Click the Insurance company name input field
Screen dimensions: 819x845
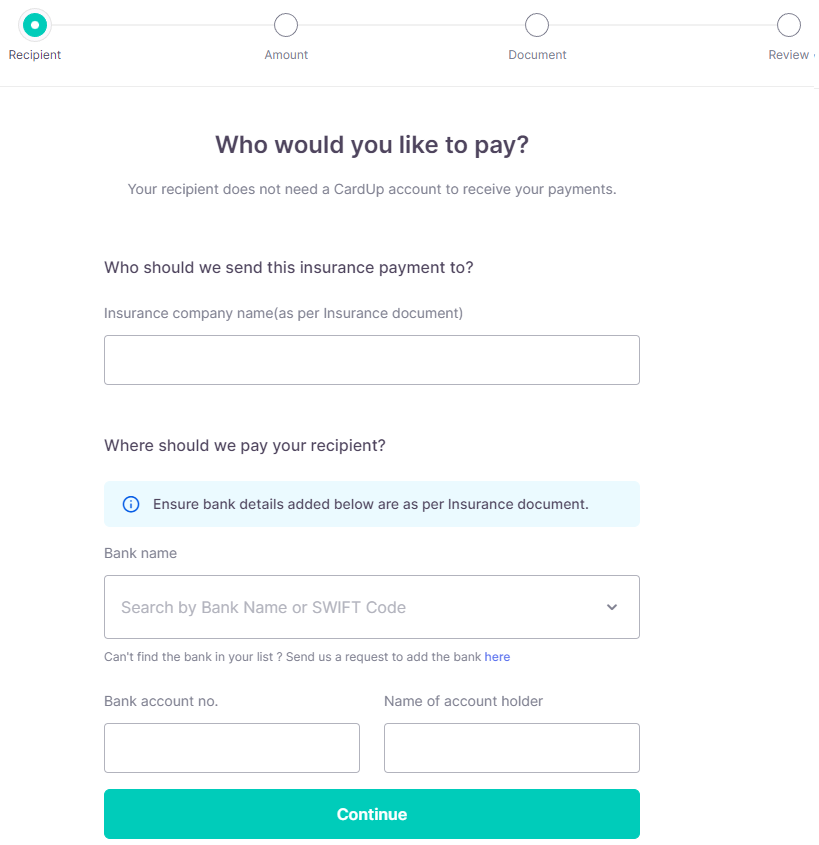click(372, 359)
